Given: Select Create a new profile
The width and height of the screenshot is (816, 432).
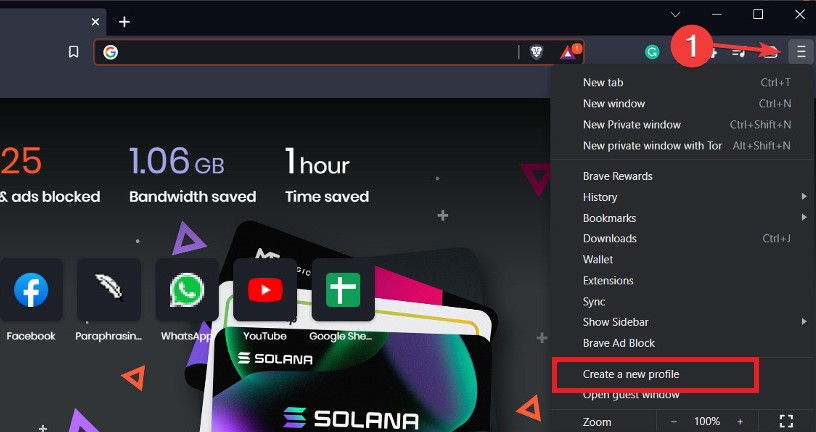Looking at the screenshot, I should [682, 374].
